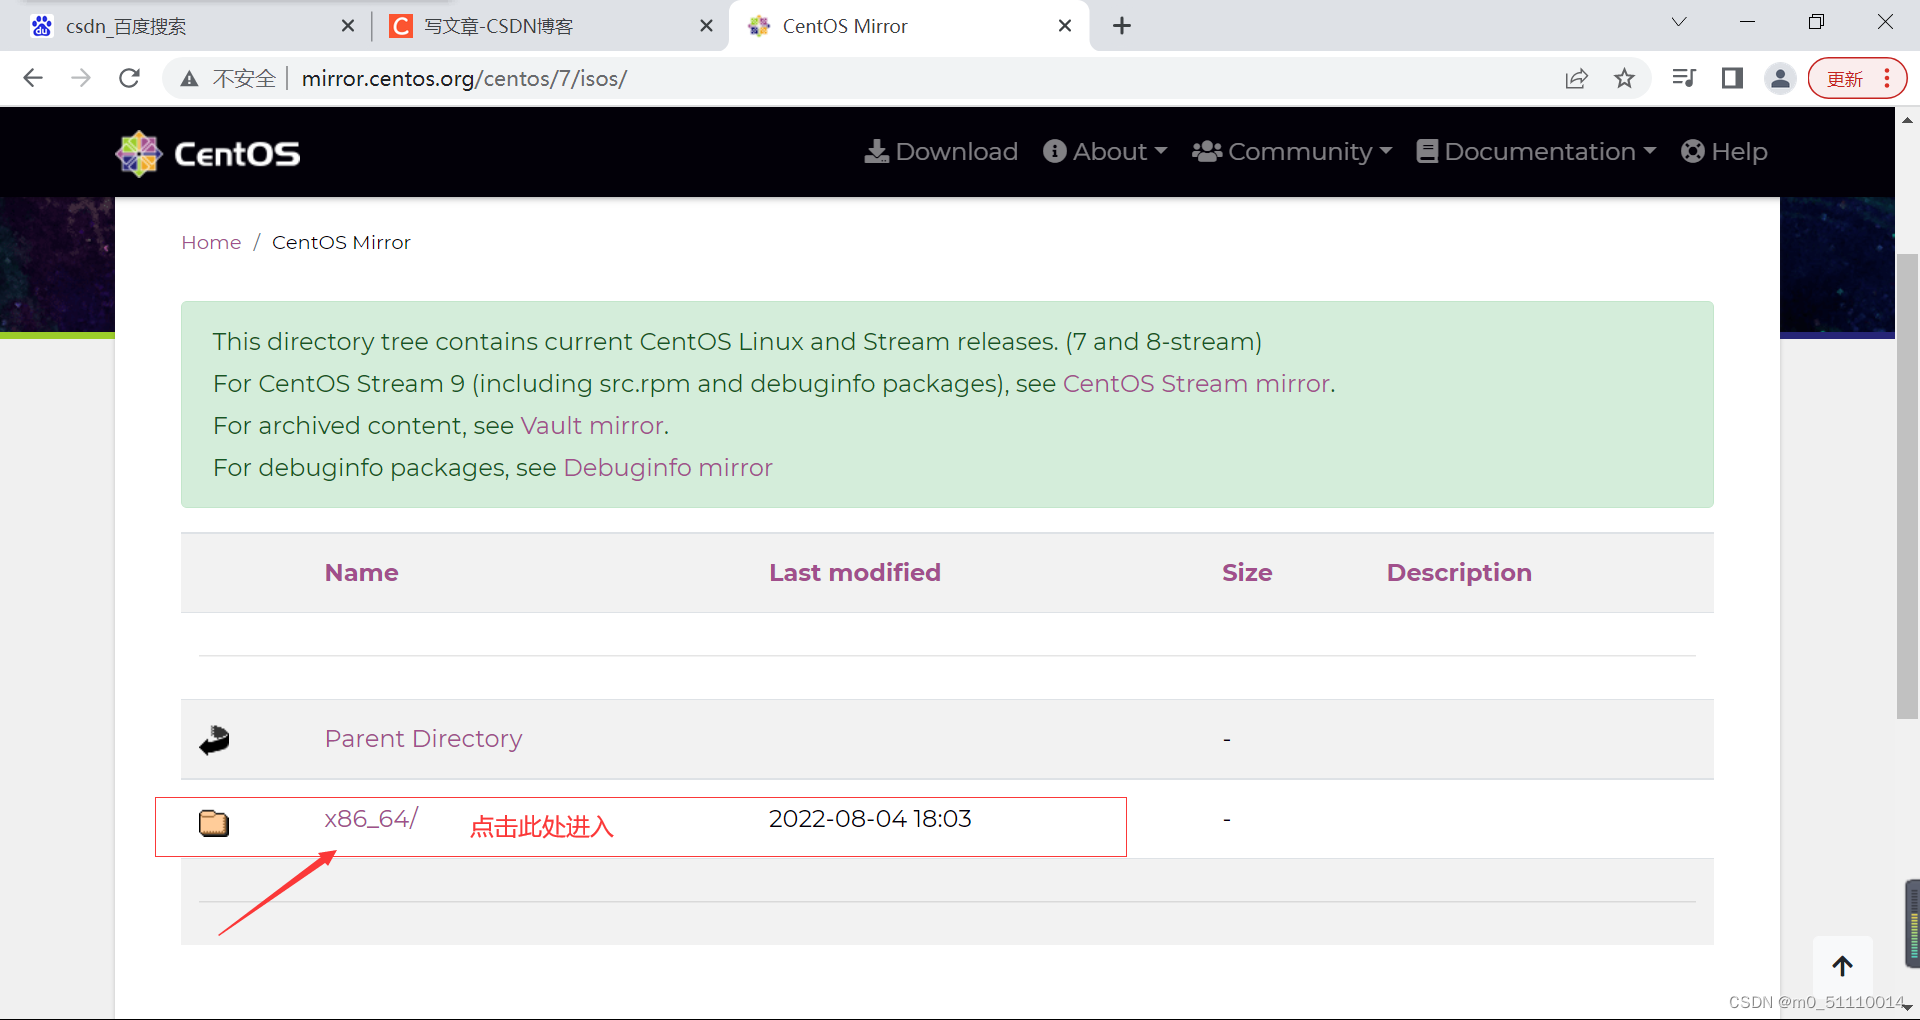Screen dimensions: 1920x1020
Task: Click the 更新 update button
Action: [x=1857, y=79]
